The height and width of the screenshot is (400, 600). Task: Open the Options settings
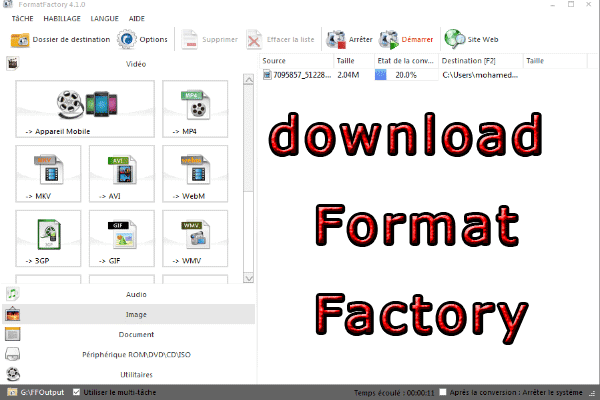pos(142,39)
